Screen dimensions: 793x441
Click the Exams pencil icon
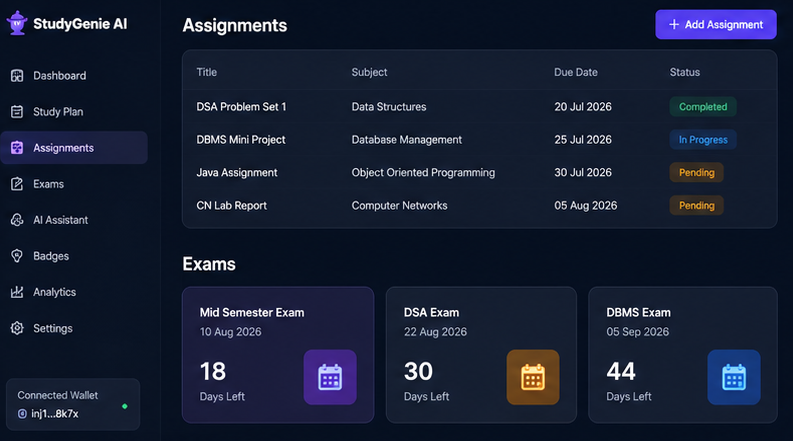coord(17,184)
